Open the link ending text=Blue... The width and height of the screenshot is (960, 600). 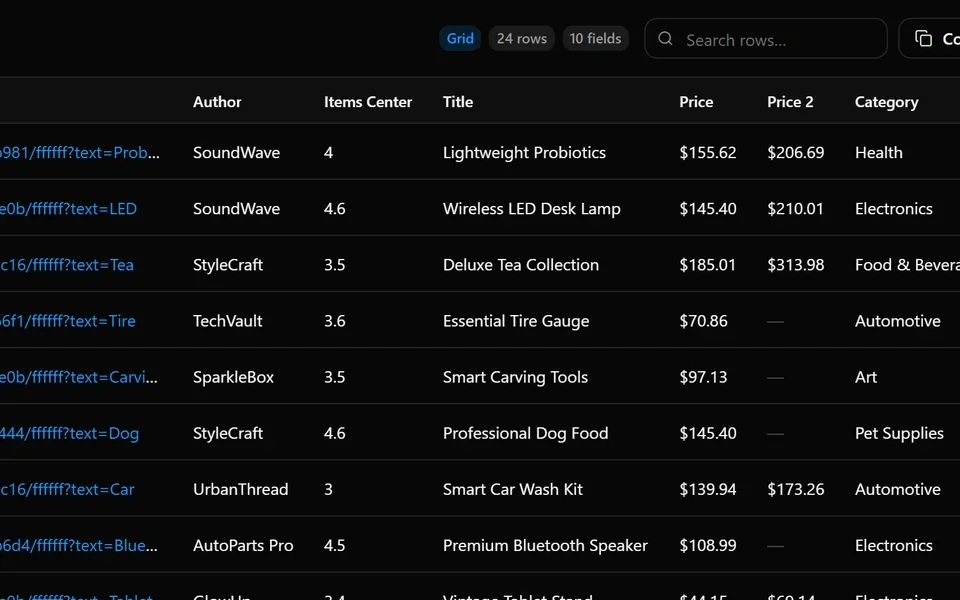[78, 546]
